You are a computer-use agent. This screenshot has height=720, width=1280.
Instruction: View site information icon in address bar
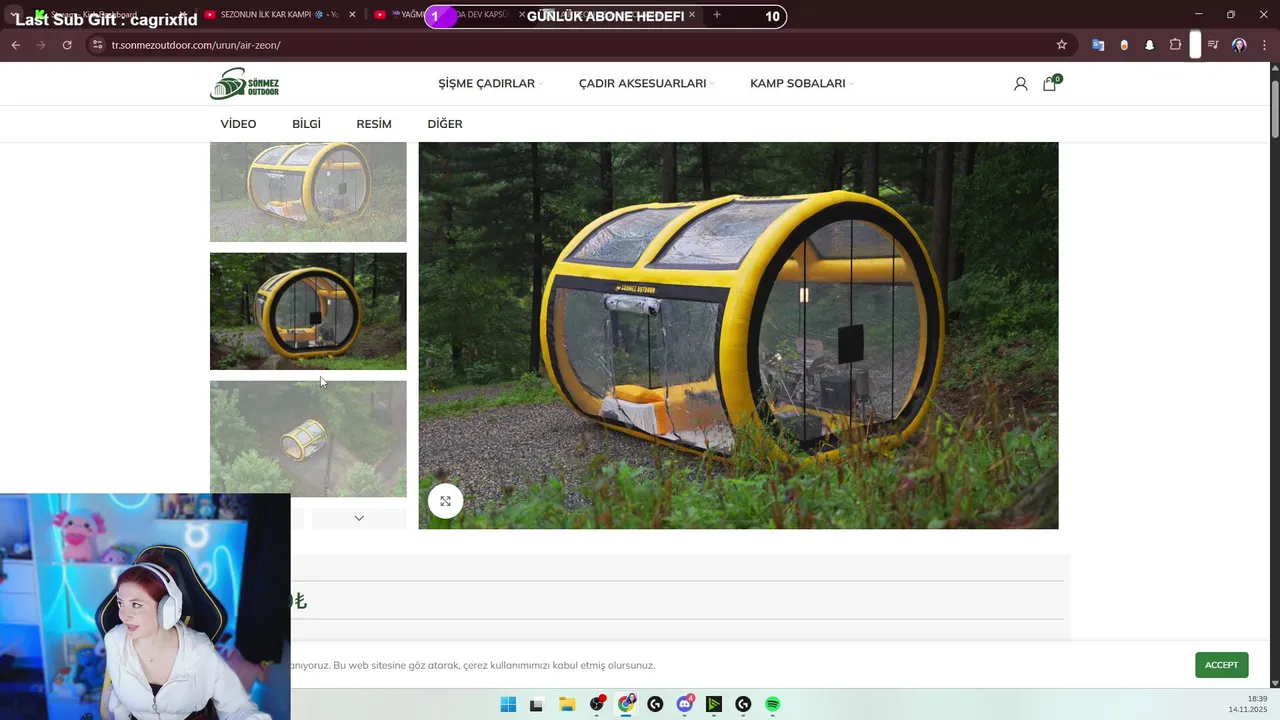pos(97,45)
